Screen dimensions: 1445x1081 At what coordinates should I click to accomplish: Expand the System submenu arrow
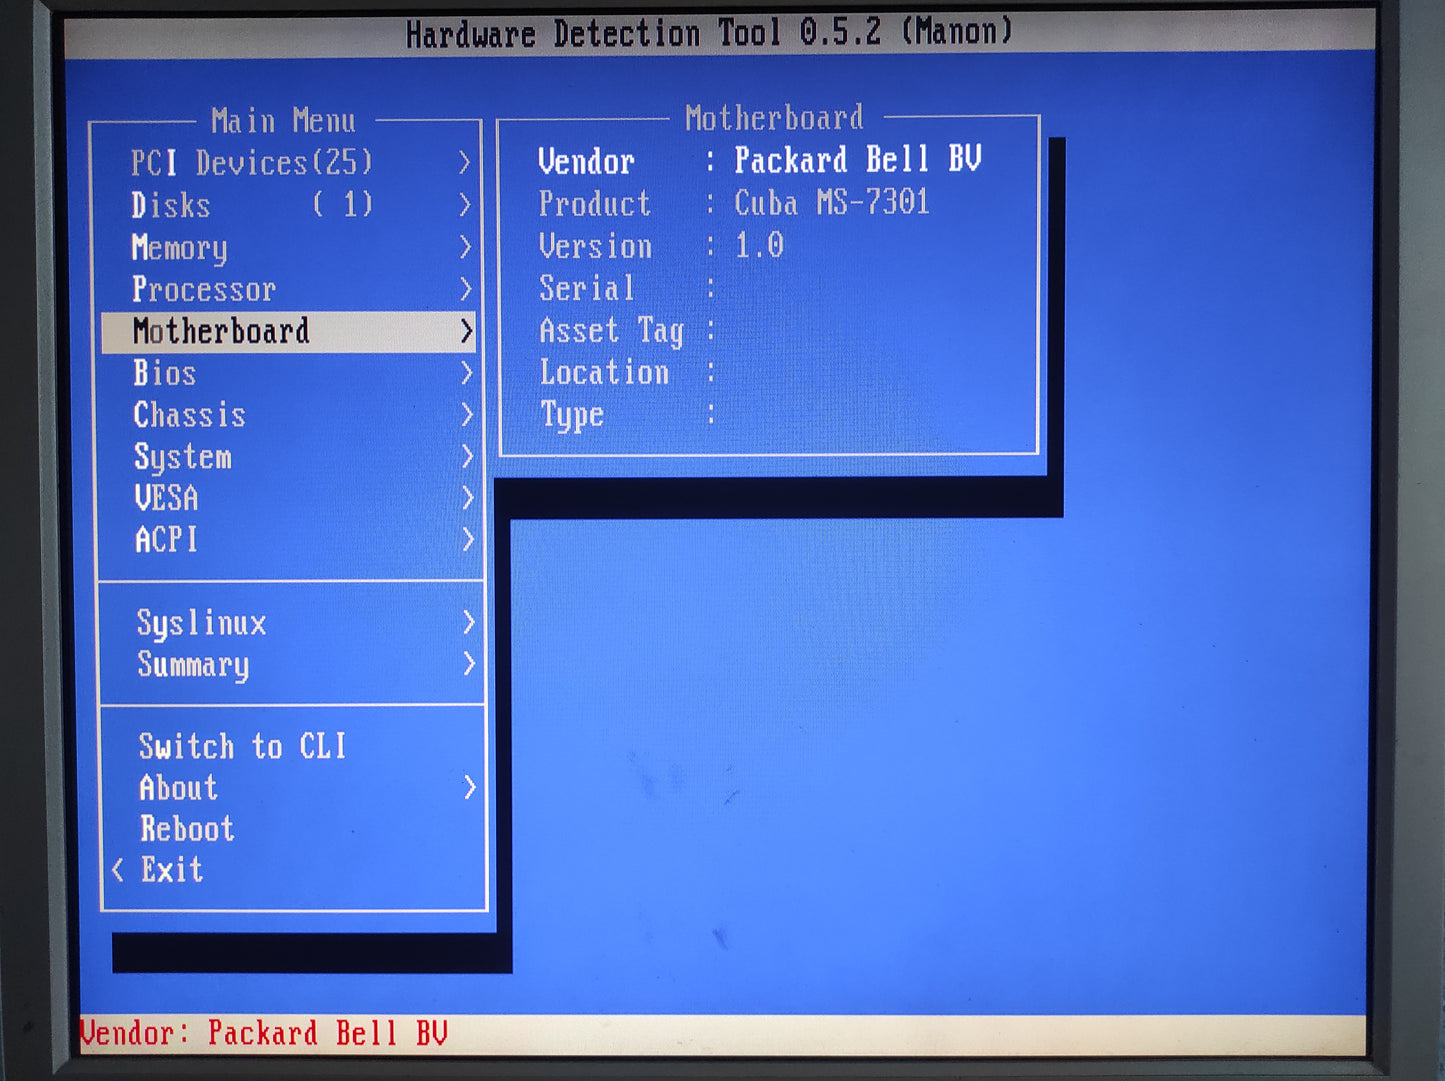coord(467,457)
